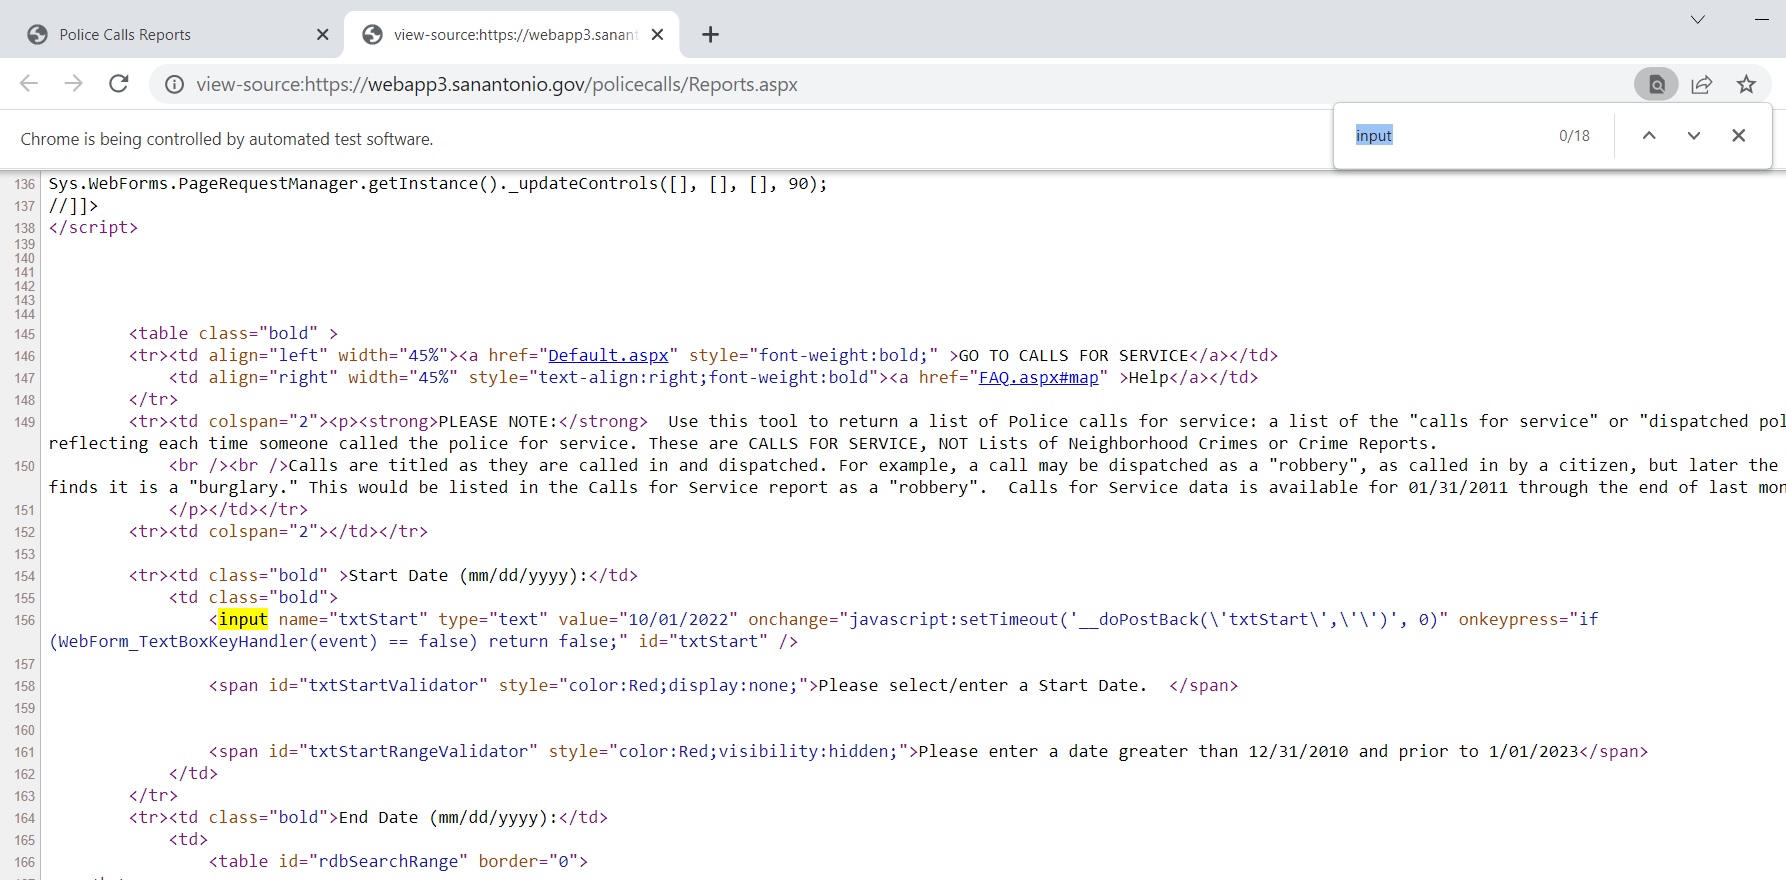Click the closing </script> tag on line 138
This screenshot has height=880, width=1786.
click(x=93, y=228)
